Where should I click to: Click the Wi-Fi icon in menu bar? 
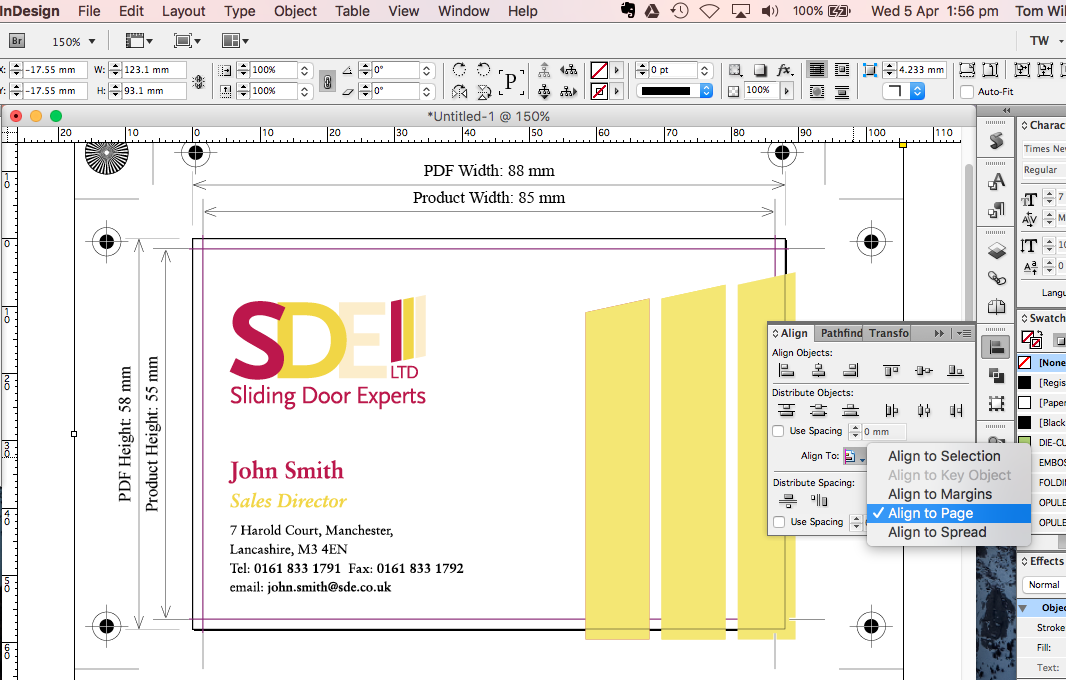(x=709, y=11)
